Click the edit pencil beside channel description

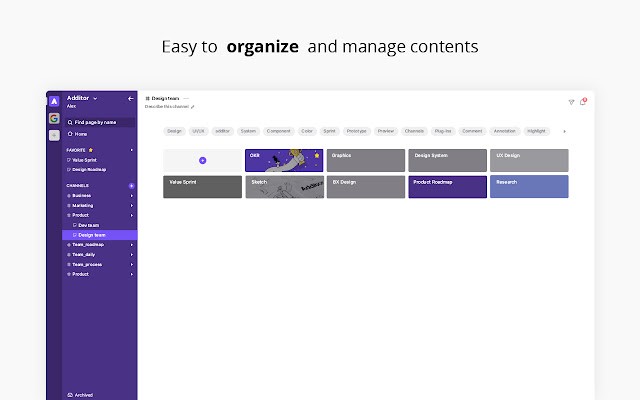click(193, 107)
